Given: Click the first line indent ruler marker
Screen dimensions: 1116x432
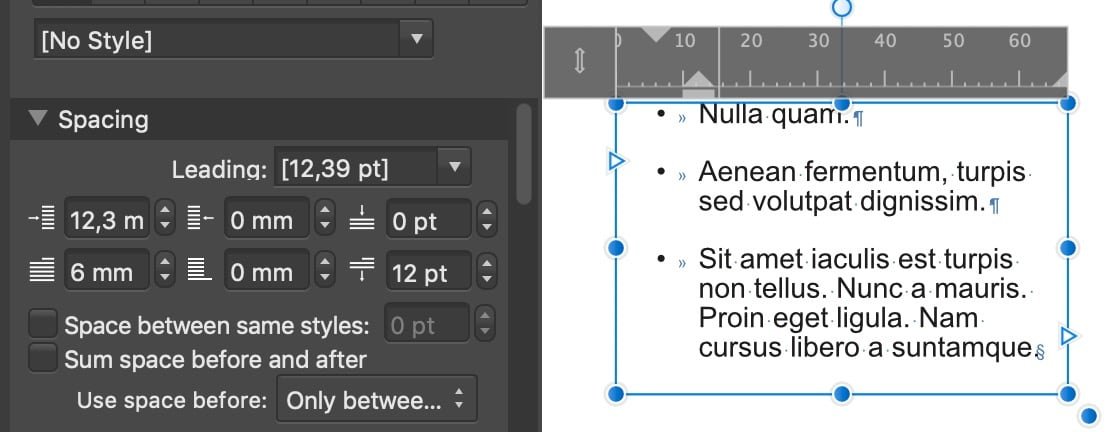Looking at the screenshot, I should click(656, 33).
